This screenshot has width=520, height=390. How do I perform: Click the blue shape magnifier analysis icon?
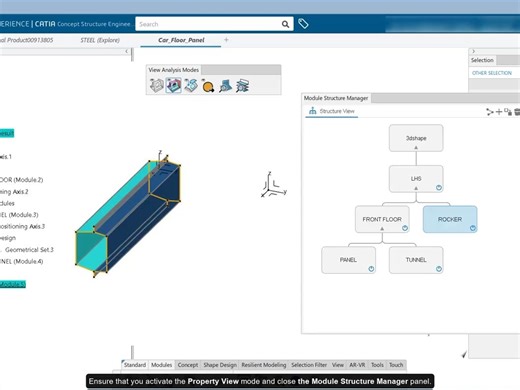point(225,86)
